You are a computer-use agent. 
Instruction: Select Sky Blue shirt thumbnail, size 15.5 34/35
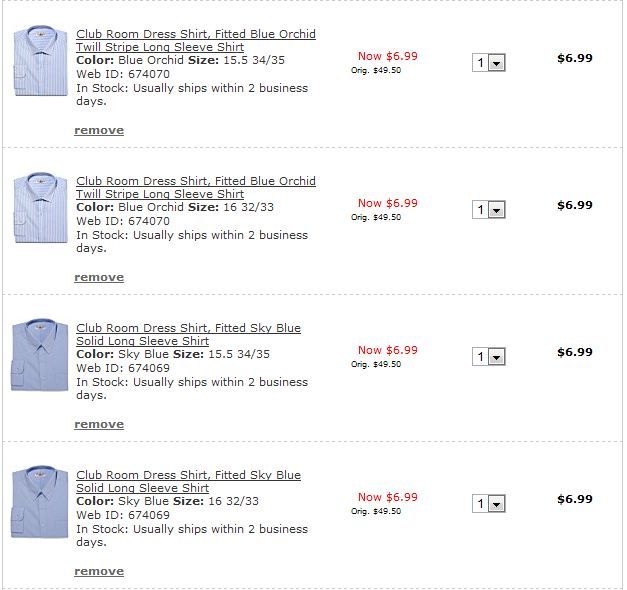tap(40, 355)
